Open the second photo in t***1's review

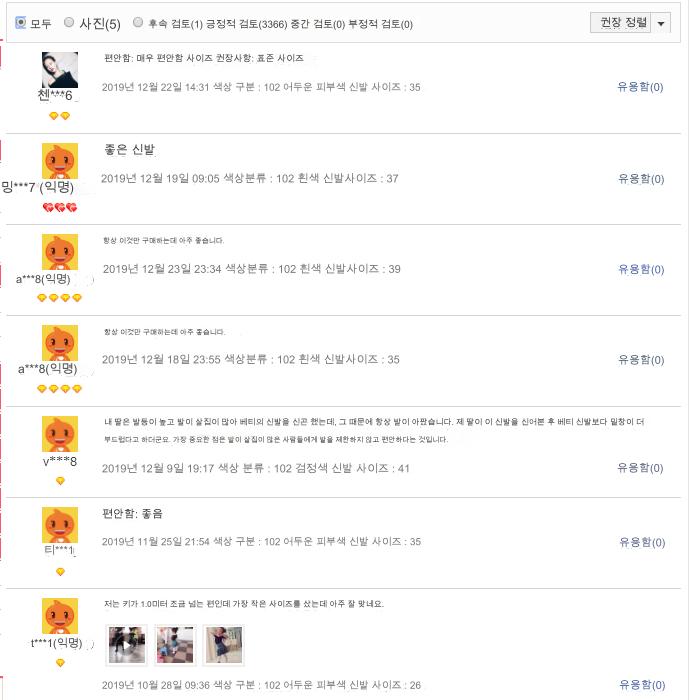(175, 645)
